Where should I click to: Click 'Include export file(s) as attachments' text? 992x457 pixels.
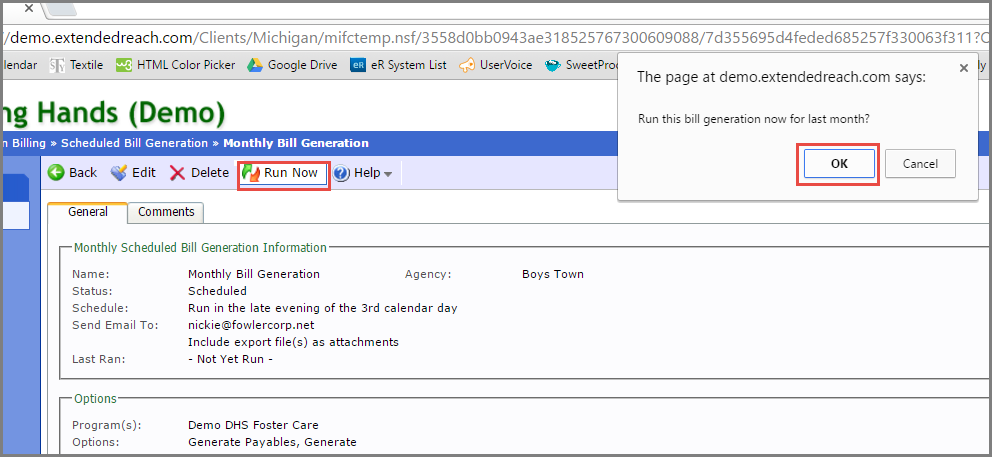pos(294,342)
